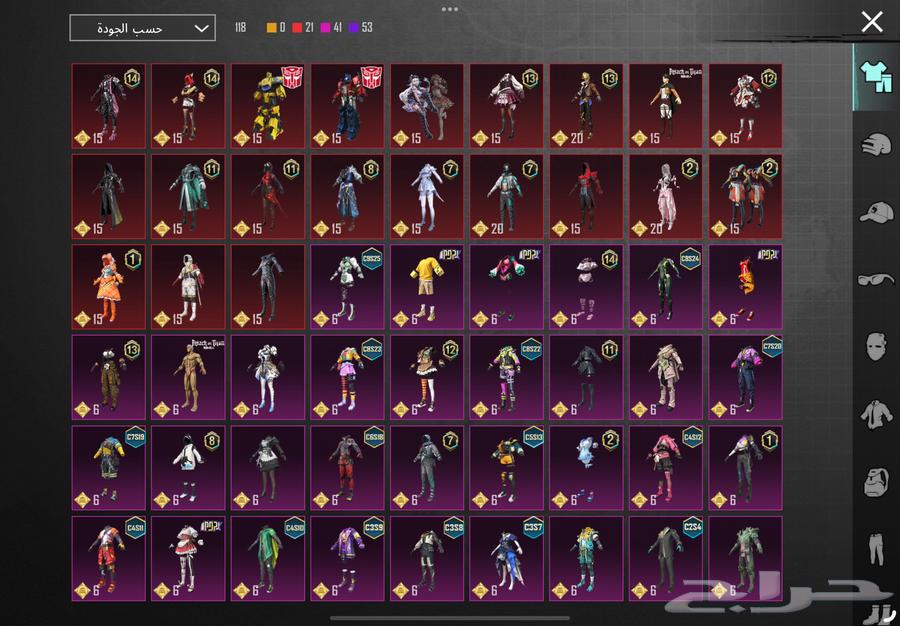This screenshot has width=900, height=626.
Task: Select the yellow hoodie PDP outfit
Action: [427, 287]
